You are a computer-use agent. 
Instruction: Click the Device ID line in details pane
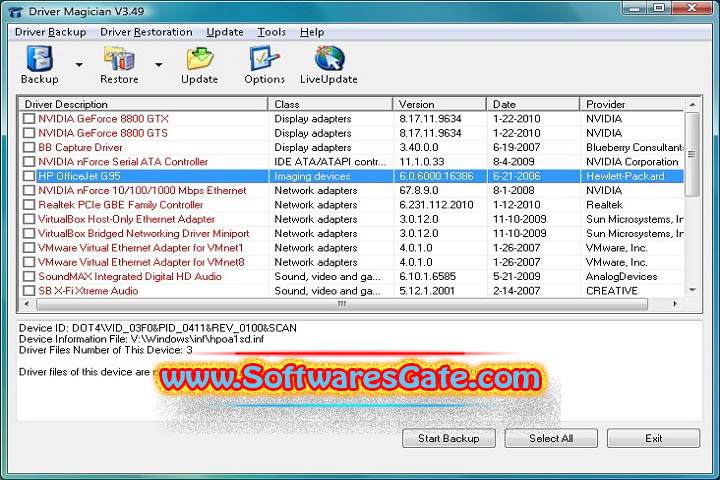[158, 328]
